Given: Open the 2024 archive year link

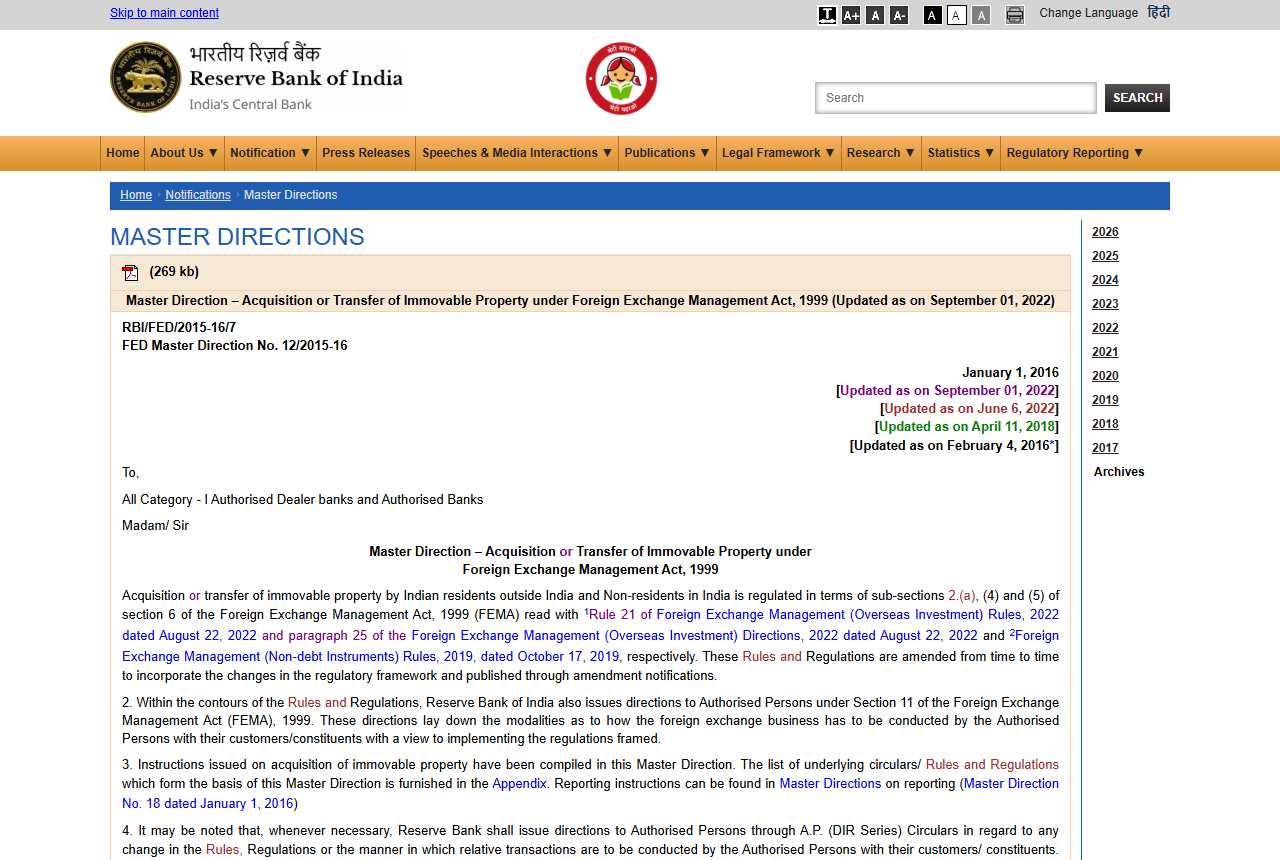Looking at the screenshot, I should pyautogui.click(x=1105, y=280).
